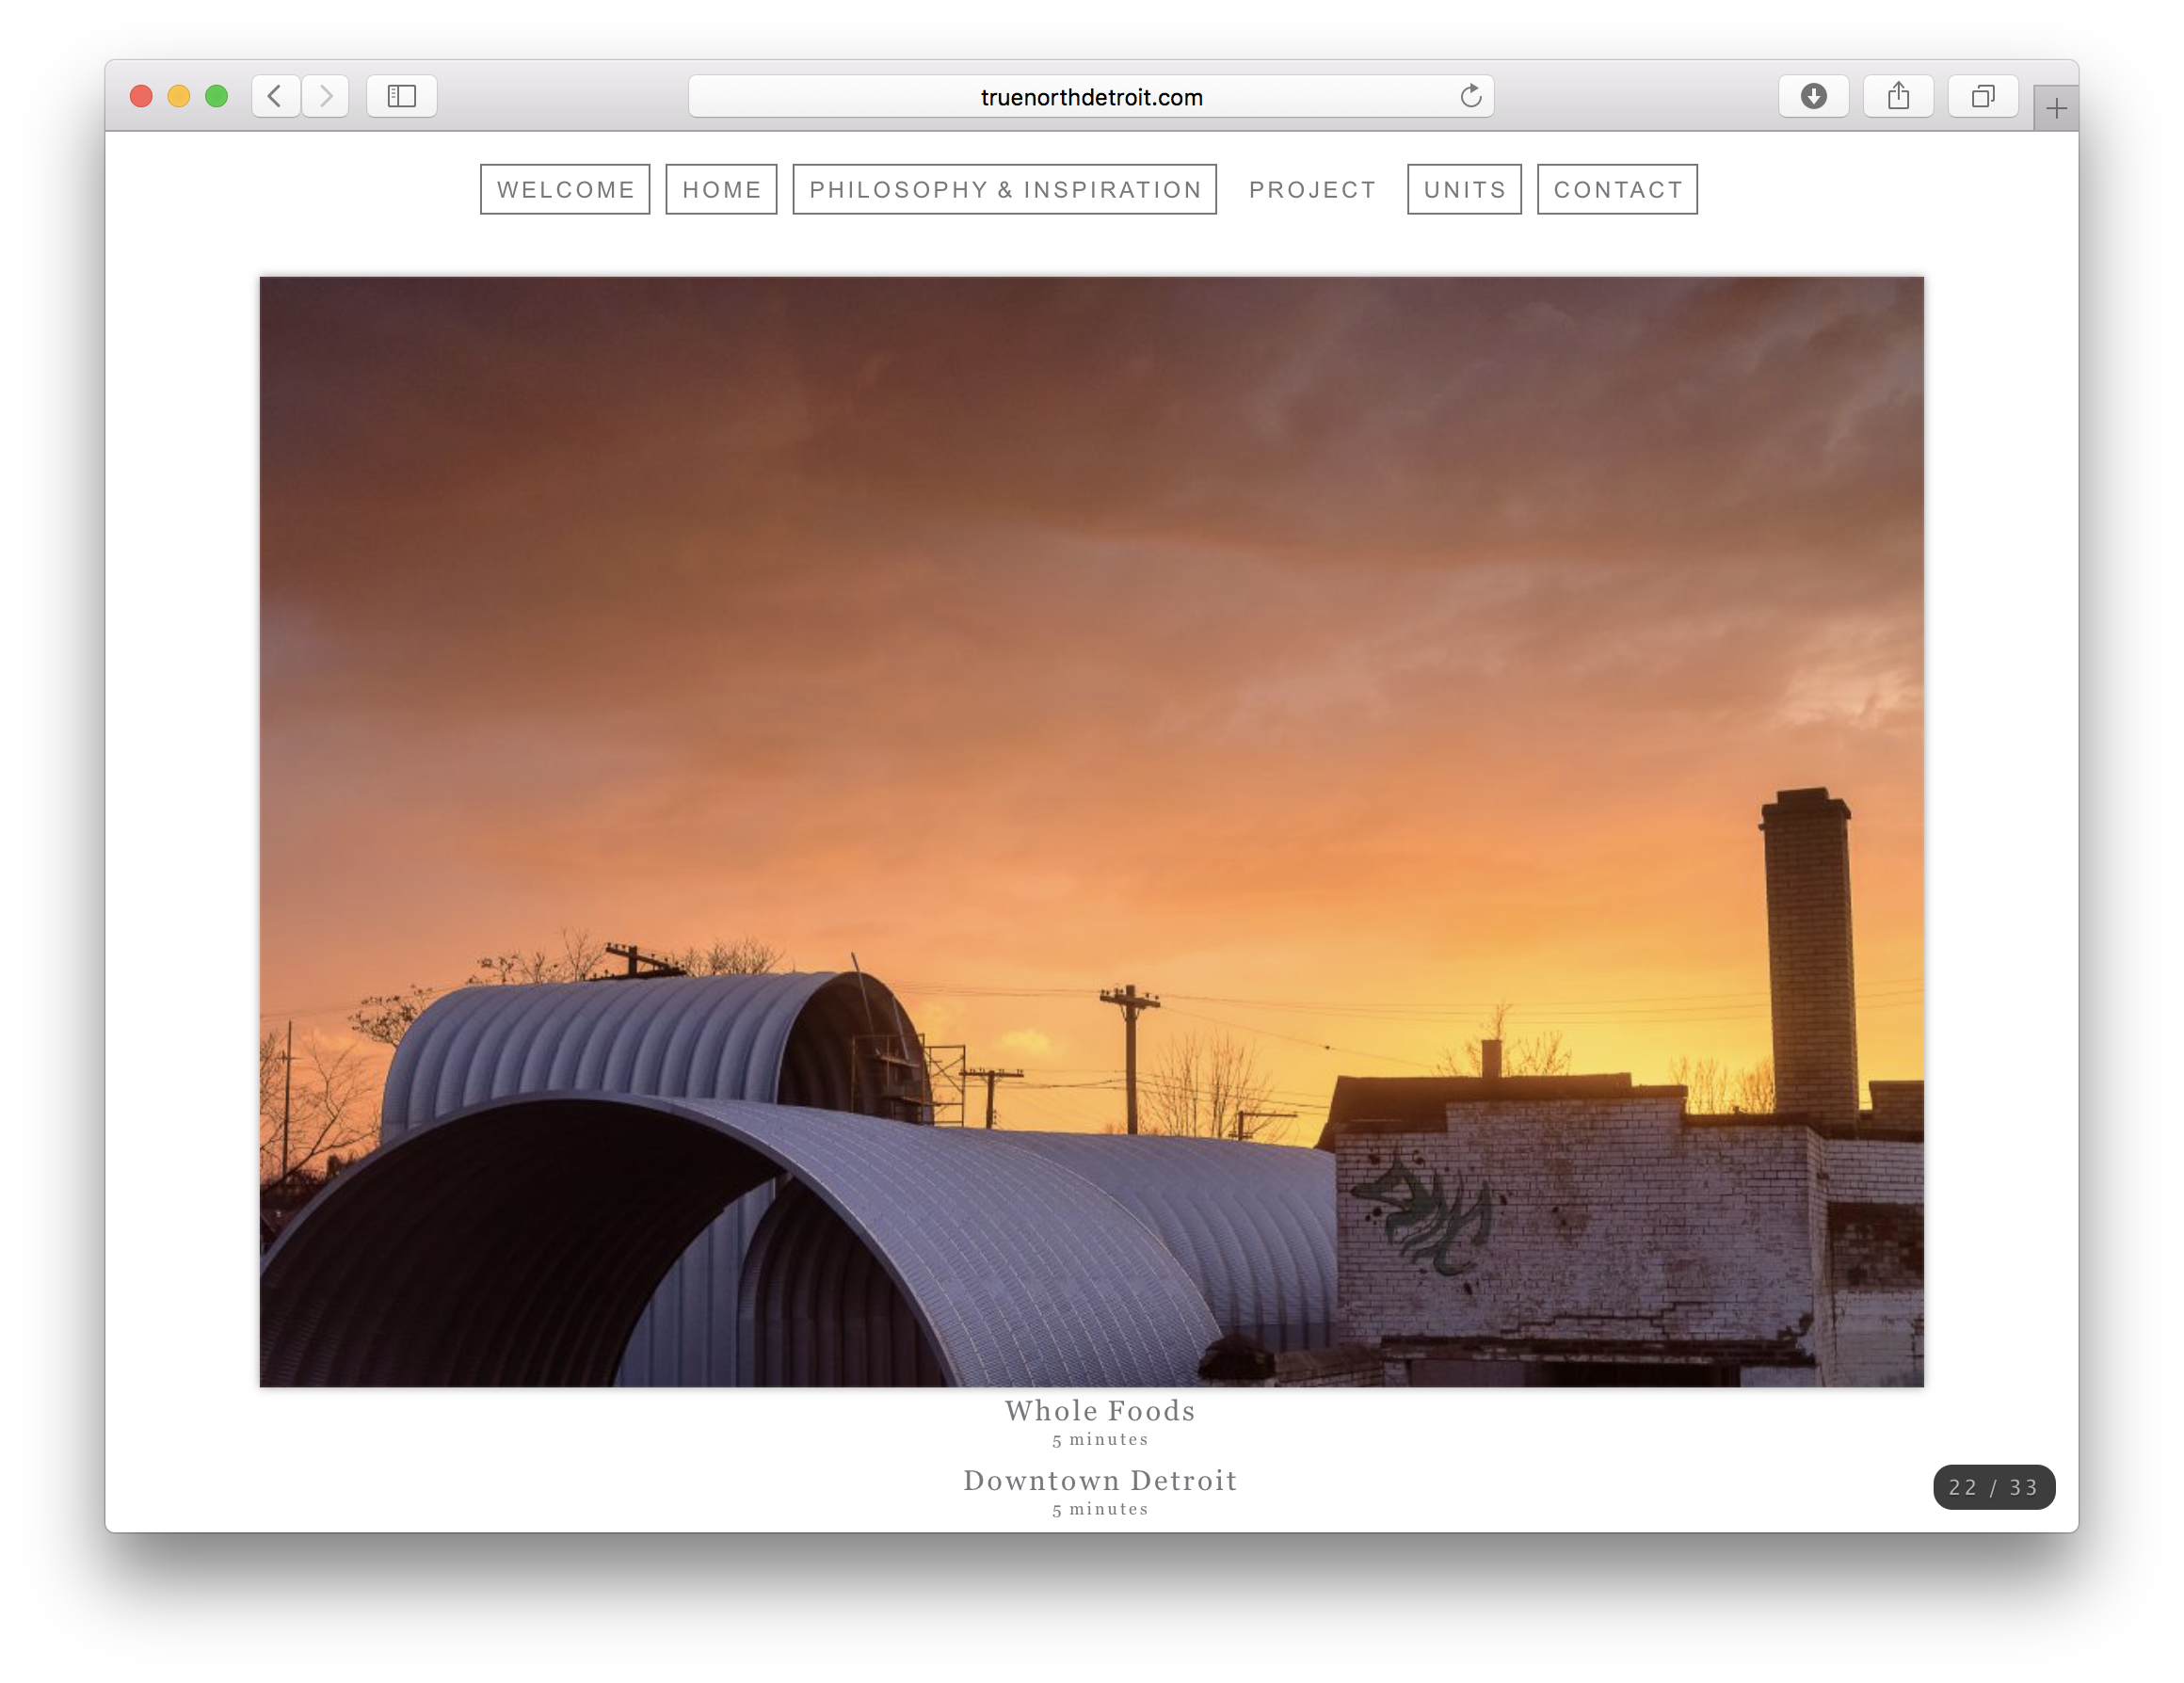This screenshot has width=2184, height=1683.
Task: Show all tabs overview
Action: [x=1982, y=96]
